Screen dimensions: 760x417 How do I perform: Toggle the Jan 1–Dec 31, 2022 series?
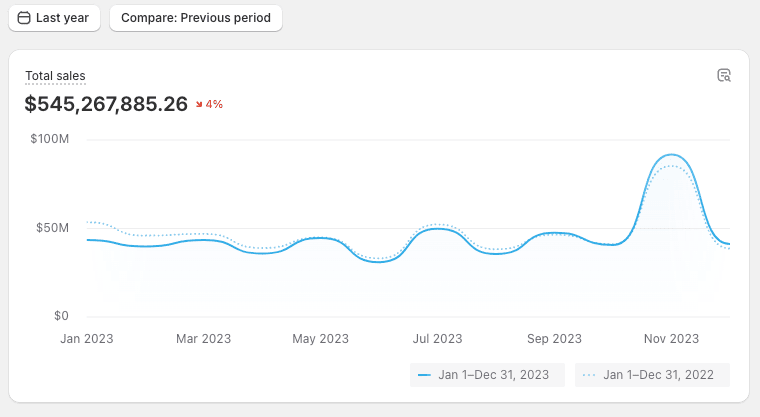pyautogui.click(x=652, y=375)
